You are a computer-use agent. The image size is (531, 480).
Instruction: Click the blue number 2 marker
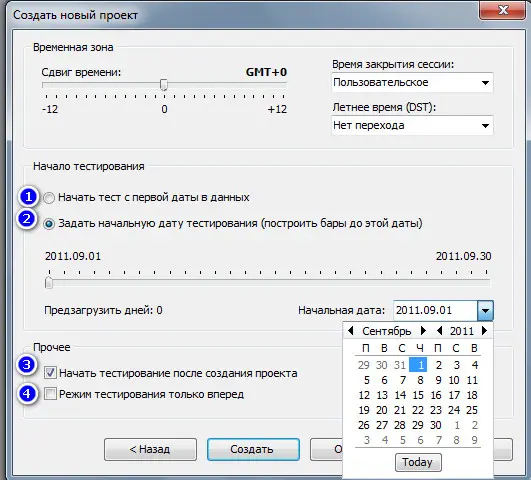click(x=27, y=218)
